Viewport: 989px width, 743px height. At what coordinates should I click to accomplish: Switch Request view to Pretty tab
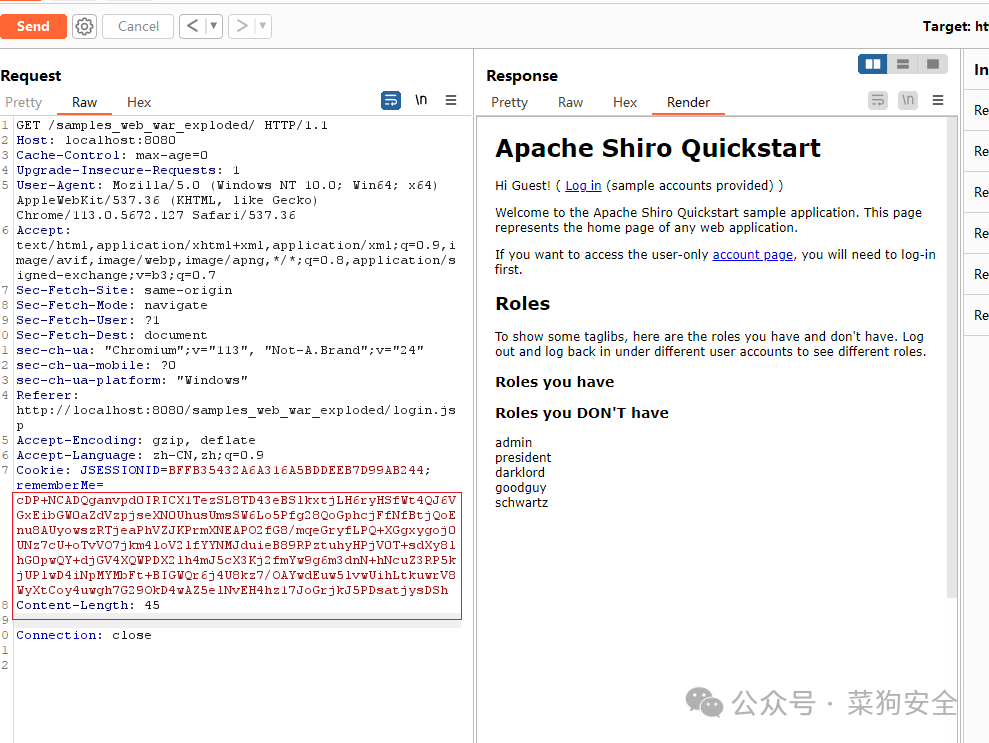[x=24, y=102]
